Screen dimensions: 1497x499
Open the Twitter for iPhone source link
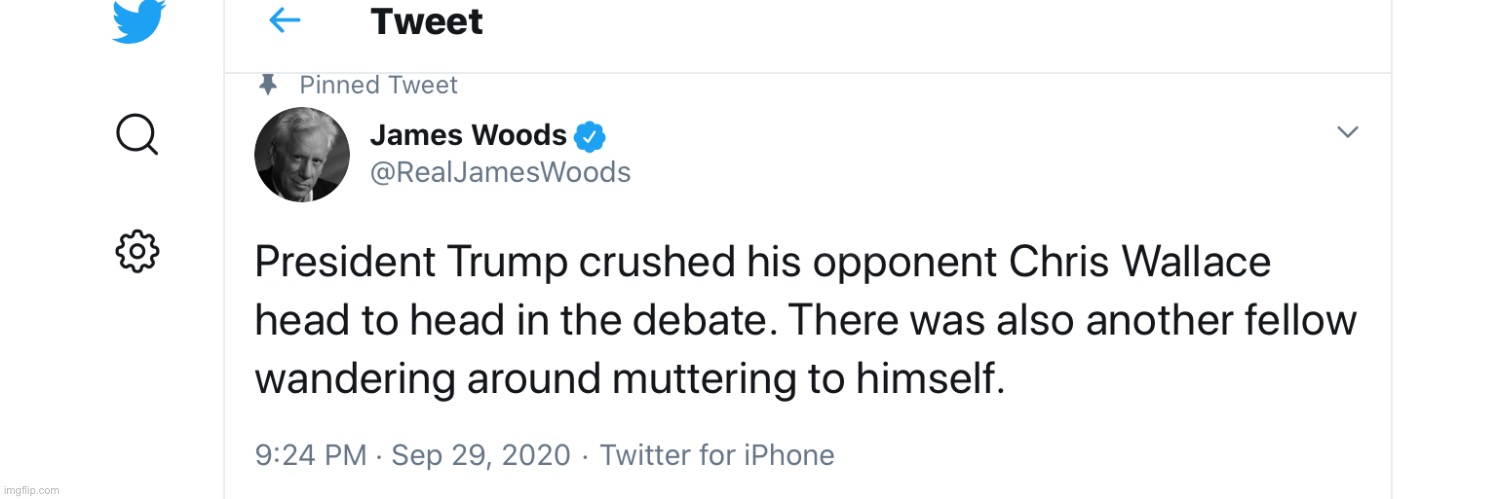pos(716,456)
